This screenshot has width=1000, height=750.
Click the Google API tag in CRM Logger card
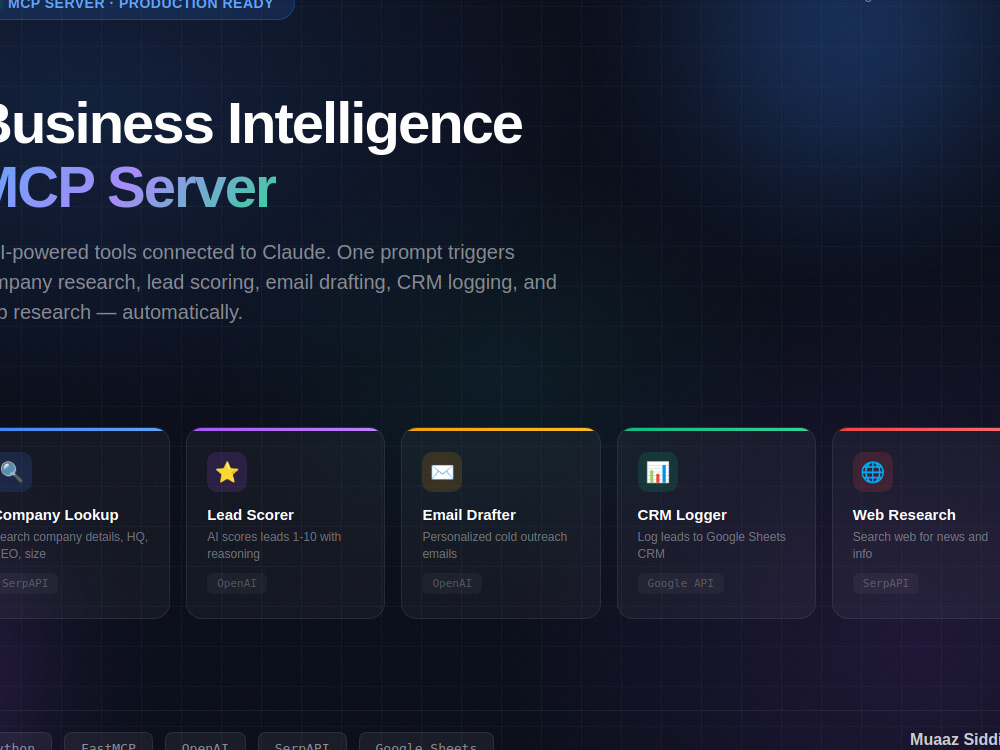680,584
